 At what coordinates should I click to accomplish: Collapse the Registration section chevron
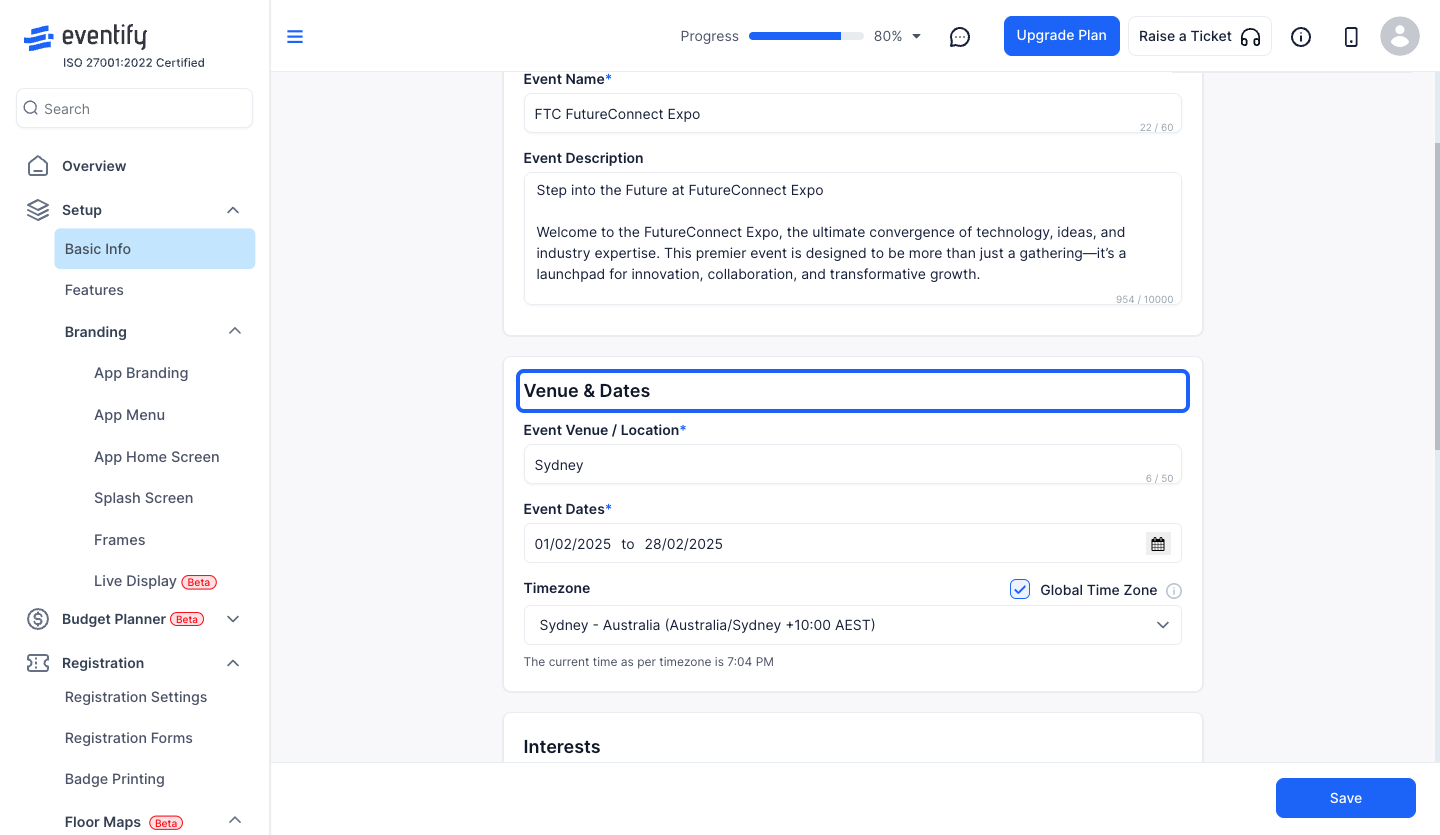coord(233,663)
